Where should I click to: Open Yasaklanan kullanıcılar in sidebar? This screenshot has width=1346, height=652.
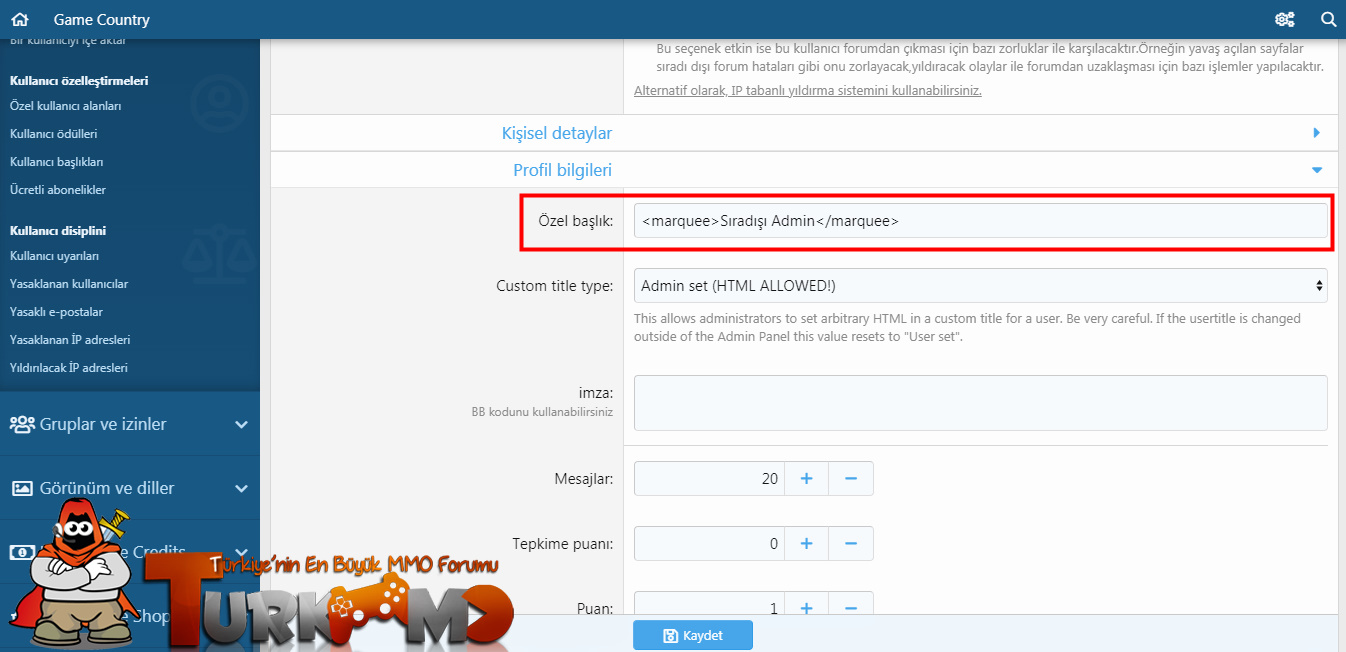[69, 284]
